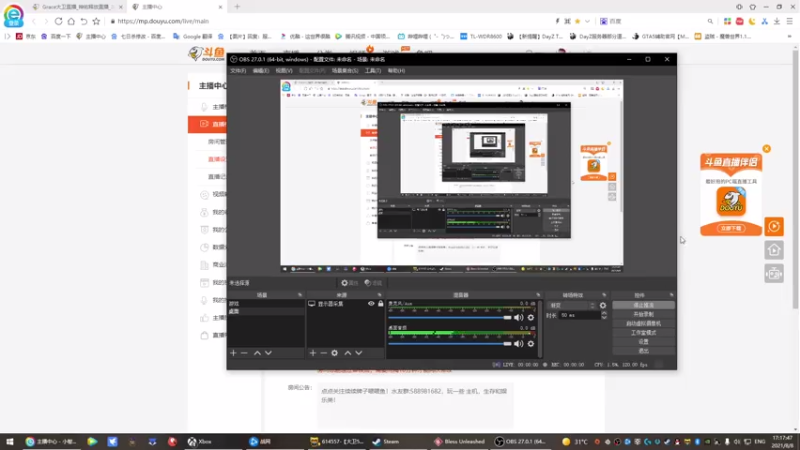The width and height of the screenshot is (800, 450).
Task: Switch to the first browser tab
Action: click(x=77, y=7)
